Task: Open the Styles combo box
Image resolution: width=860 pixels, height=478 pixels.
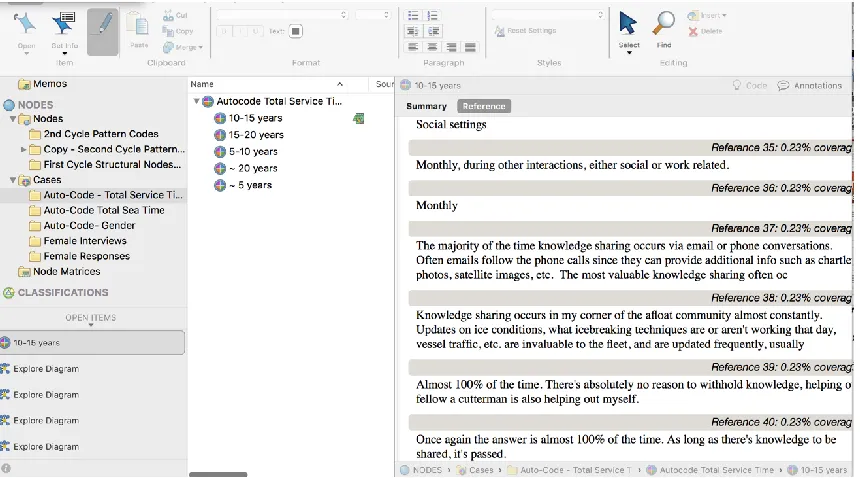Action: 547,15
